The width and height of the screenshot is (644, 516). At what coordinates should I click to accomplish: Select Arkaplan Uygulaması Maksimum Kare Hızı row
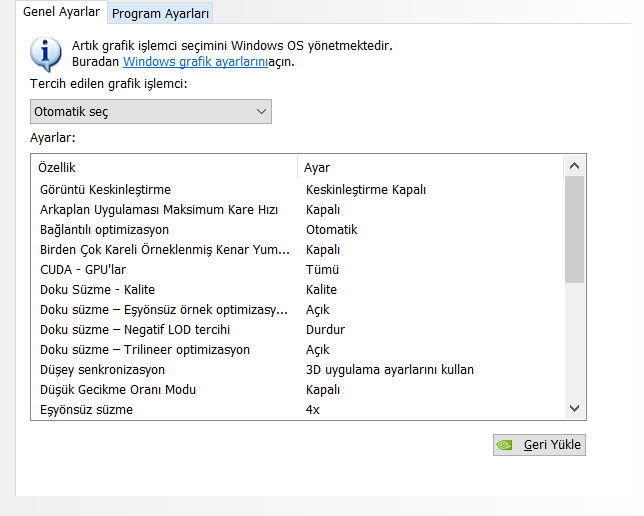(x=159, y=209)
